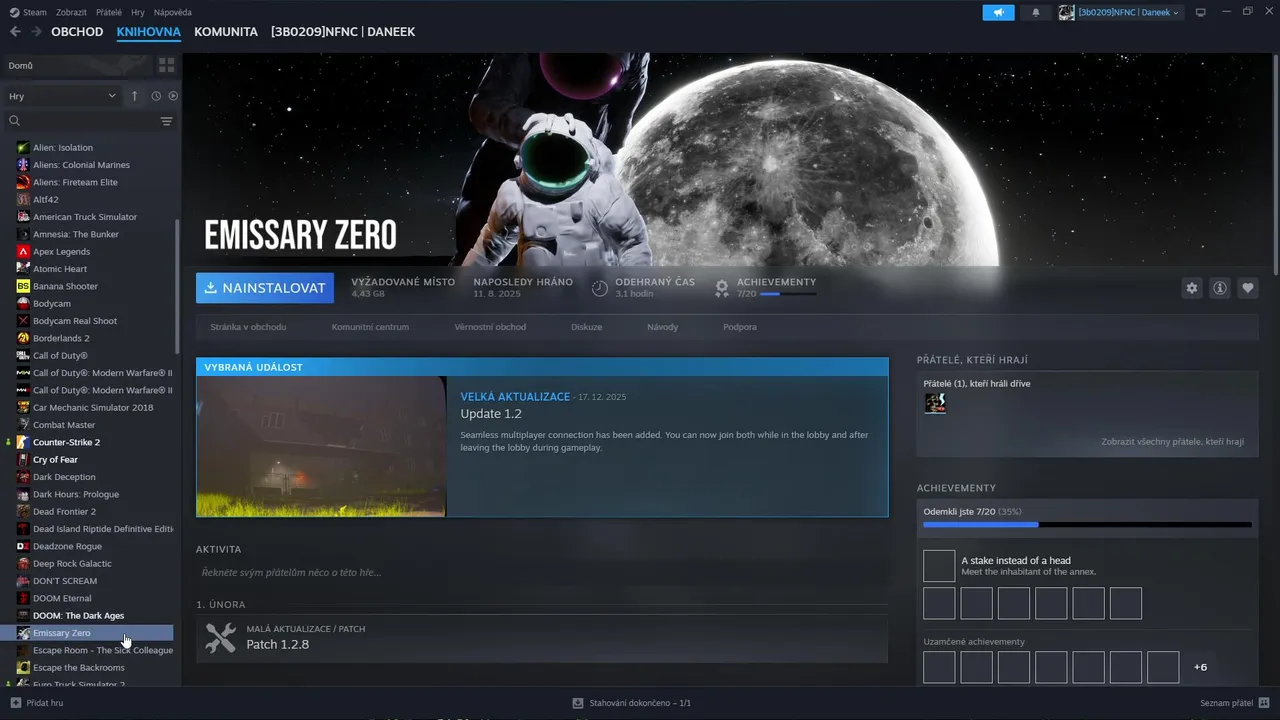The height and width of the screenshot is (720, 1280).
Task: Select Emissary Zero in the library list
Action: point(88,633)
